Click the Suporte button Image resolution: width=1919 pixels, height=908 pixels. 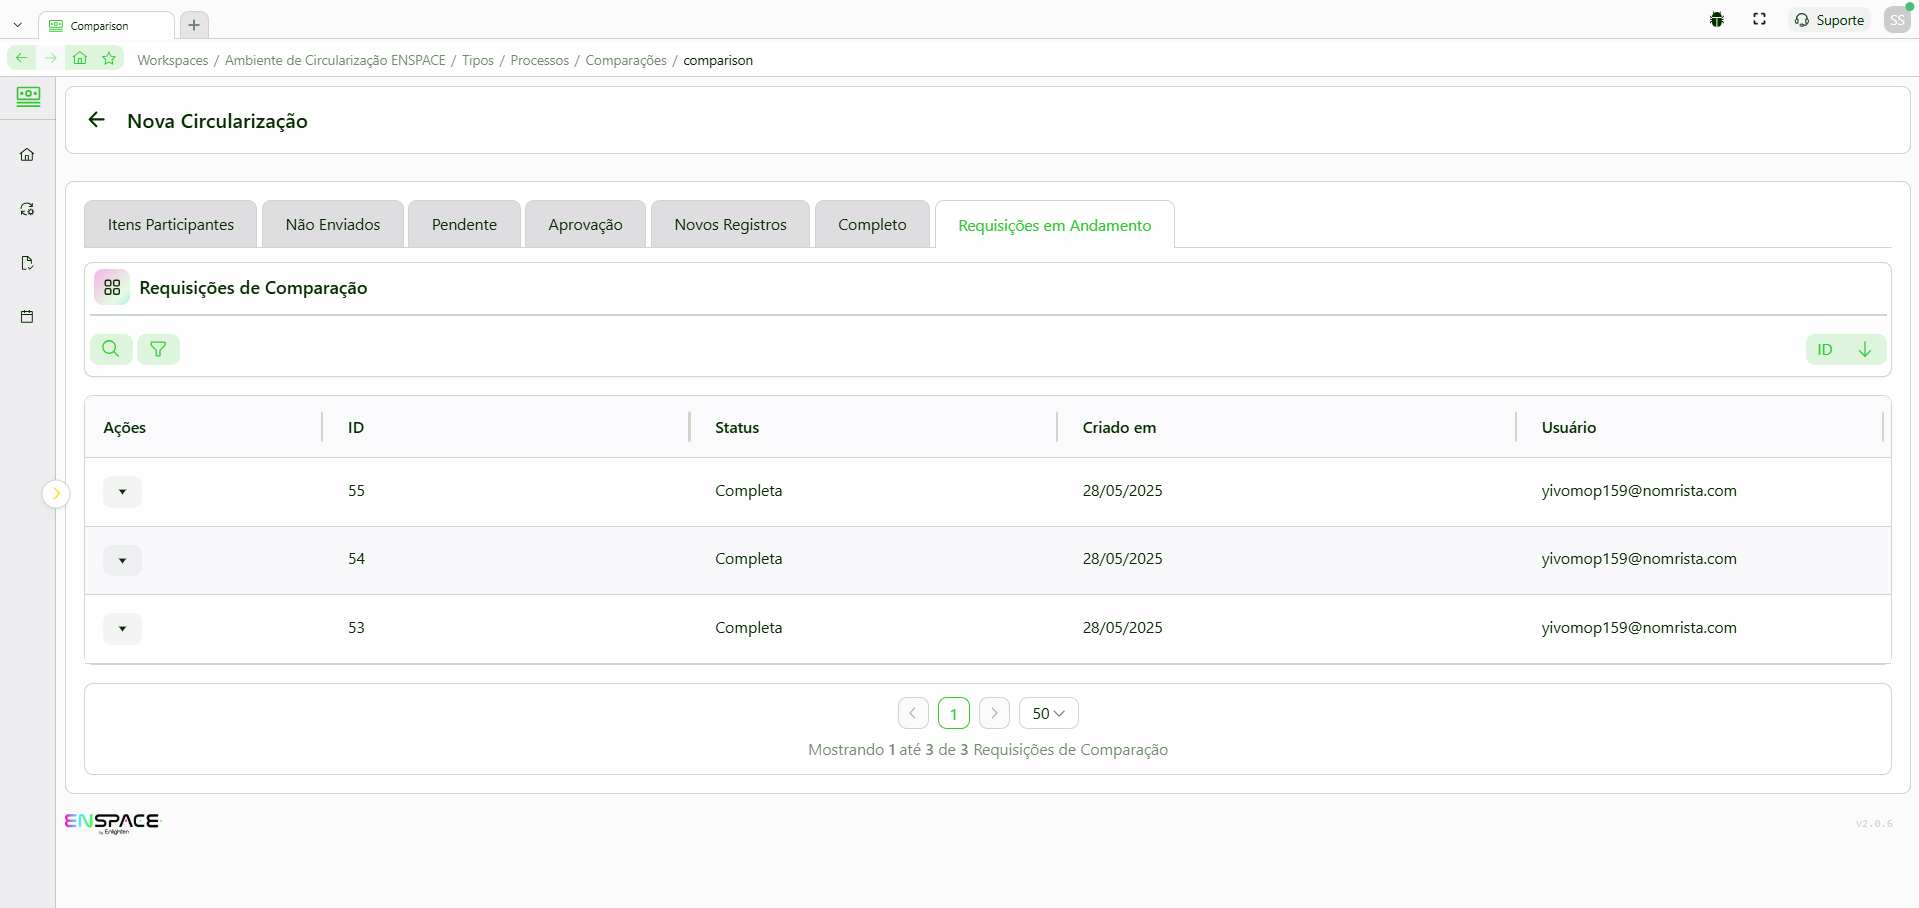tap(1829, 20)
